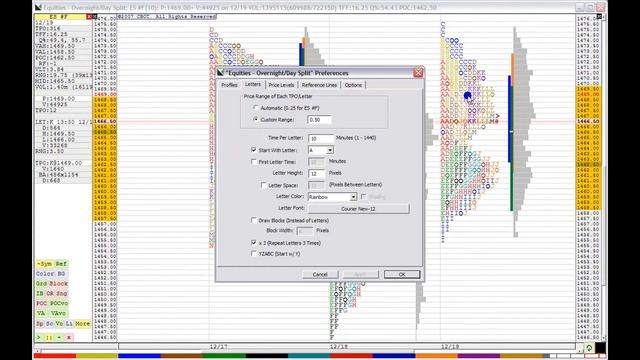Click the Courier New-12 font button
This screenshot has height=360, width=640.
[358, 209]
